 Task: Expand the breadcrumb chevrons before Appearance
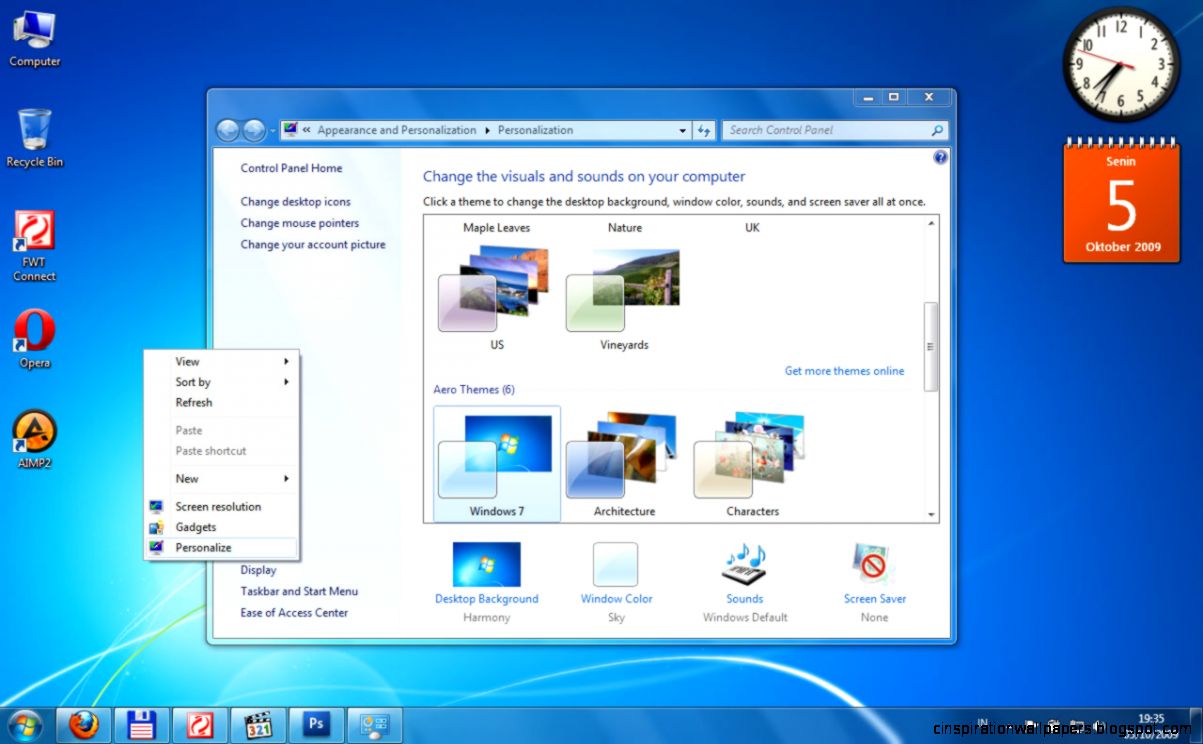coord(307,130)
